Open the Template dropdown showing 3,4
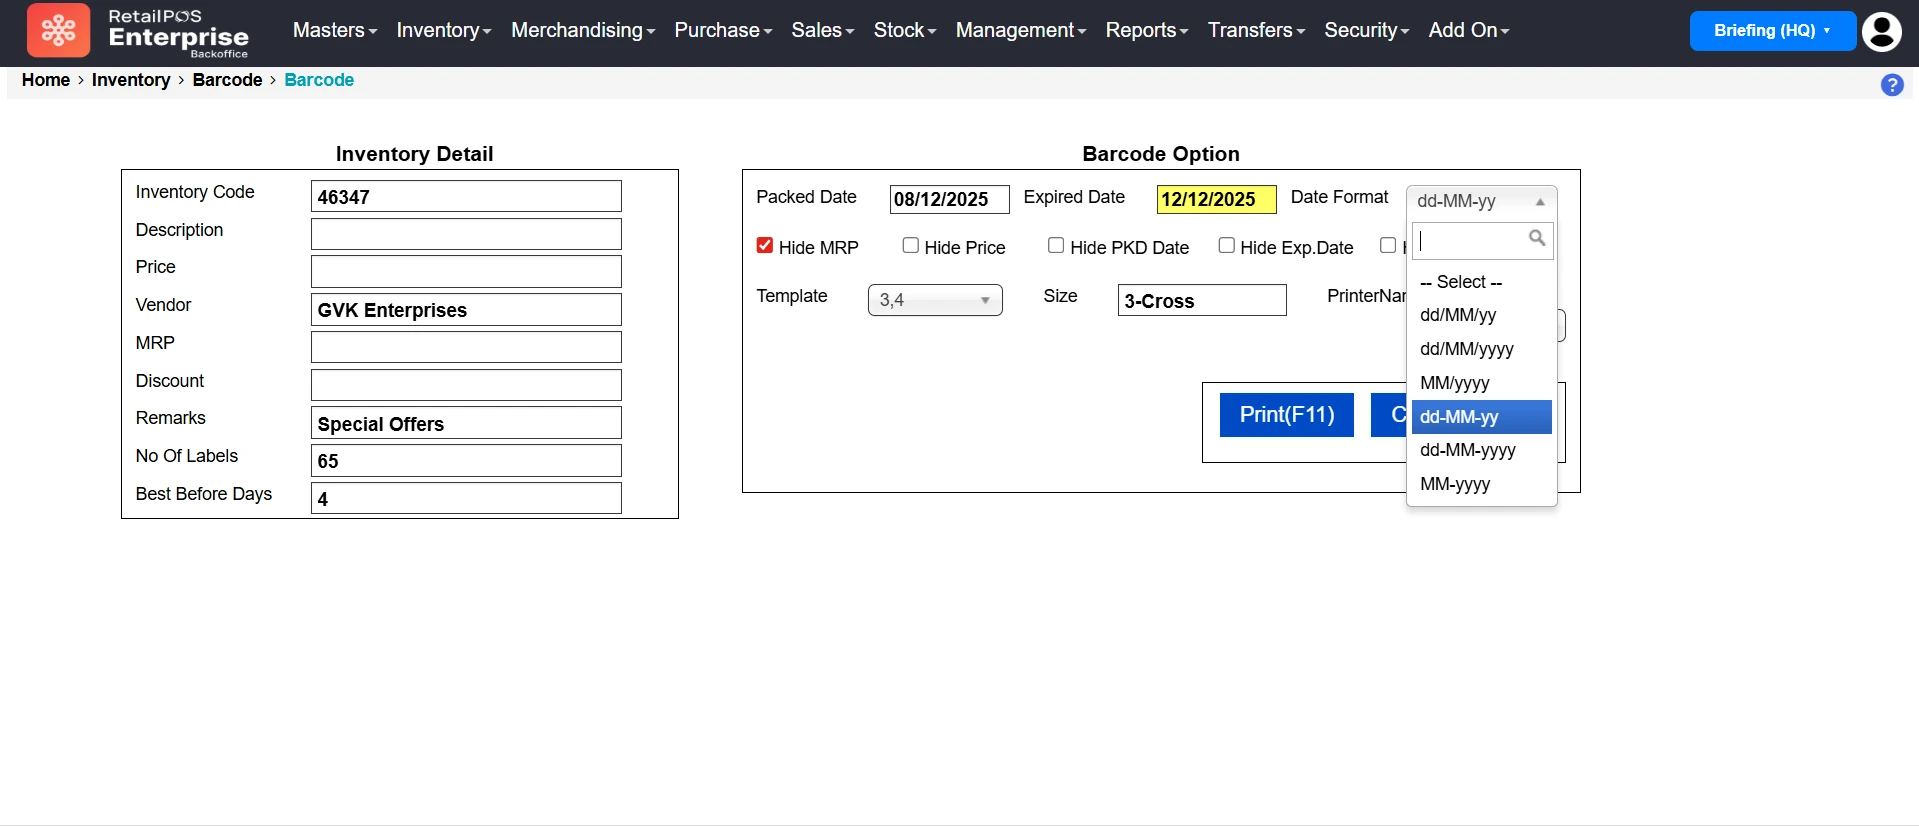Screen dimensions: 1919x827 [x=934, y=300]
